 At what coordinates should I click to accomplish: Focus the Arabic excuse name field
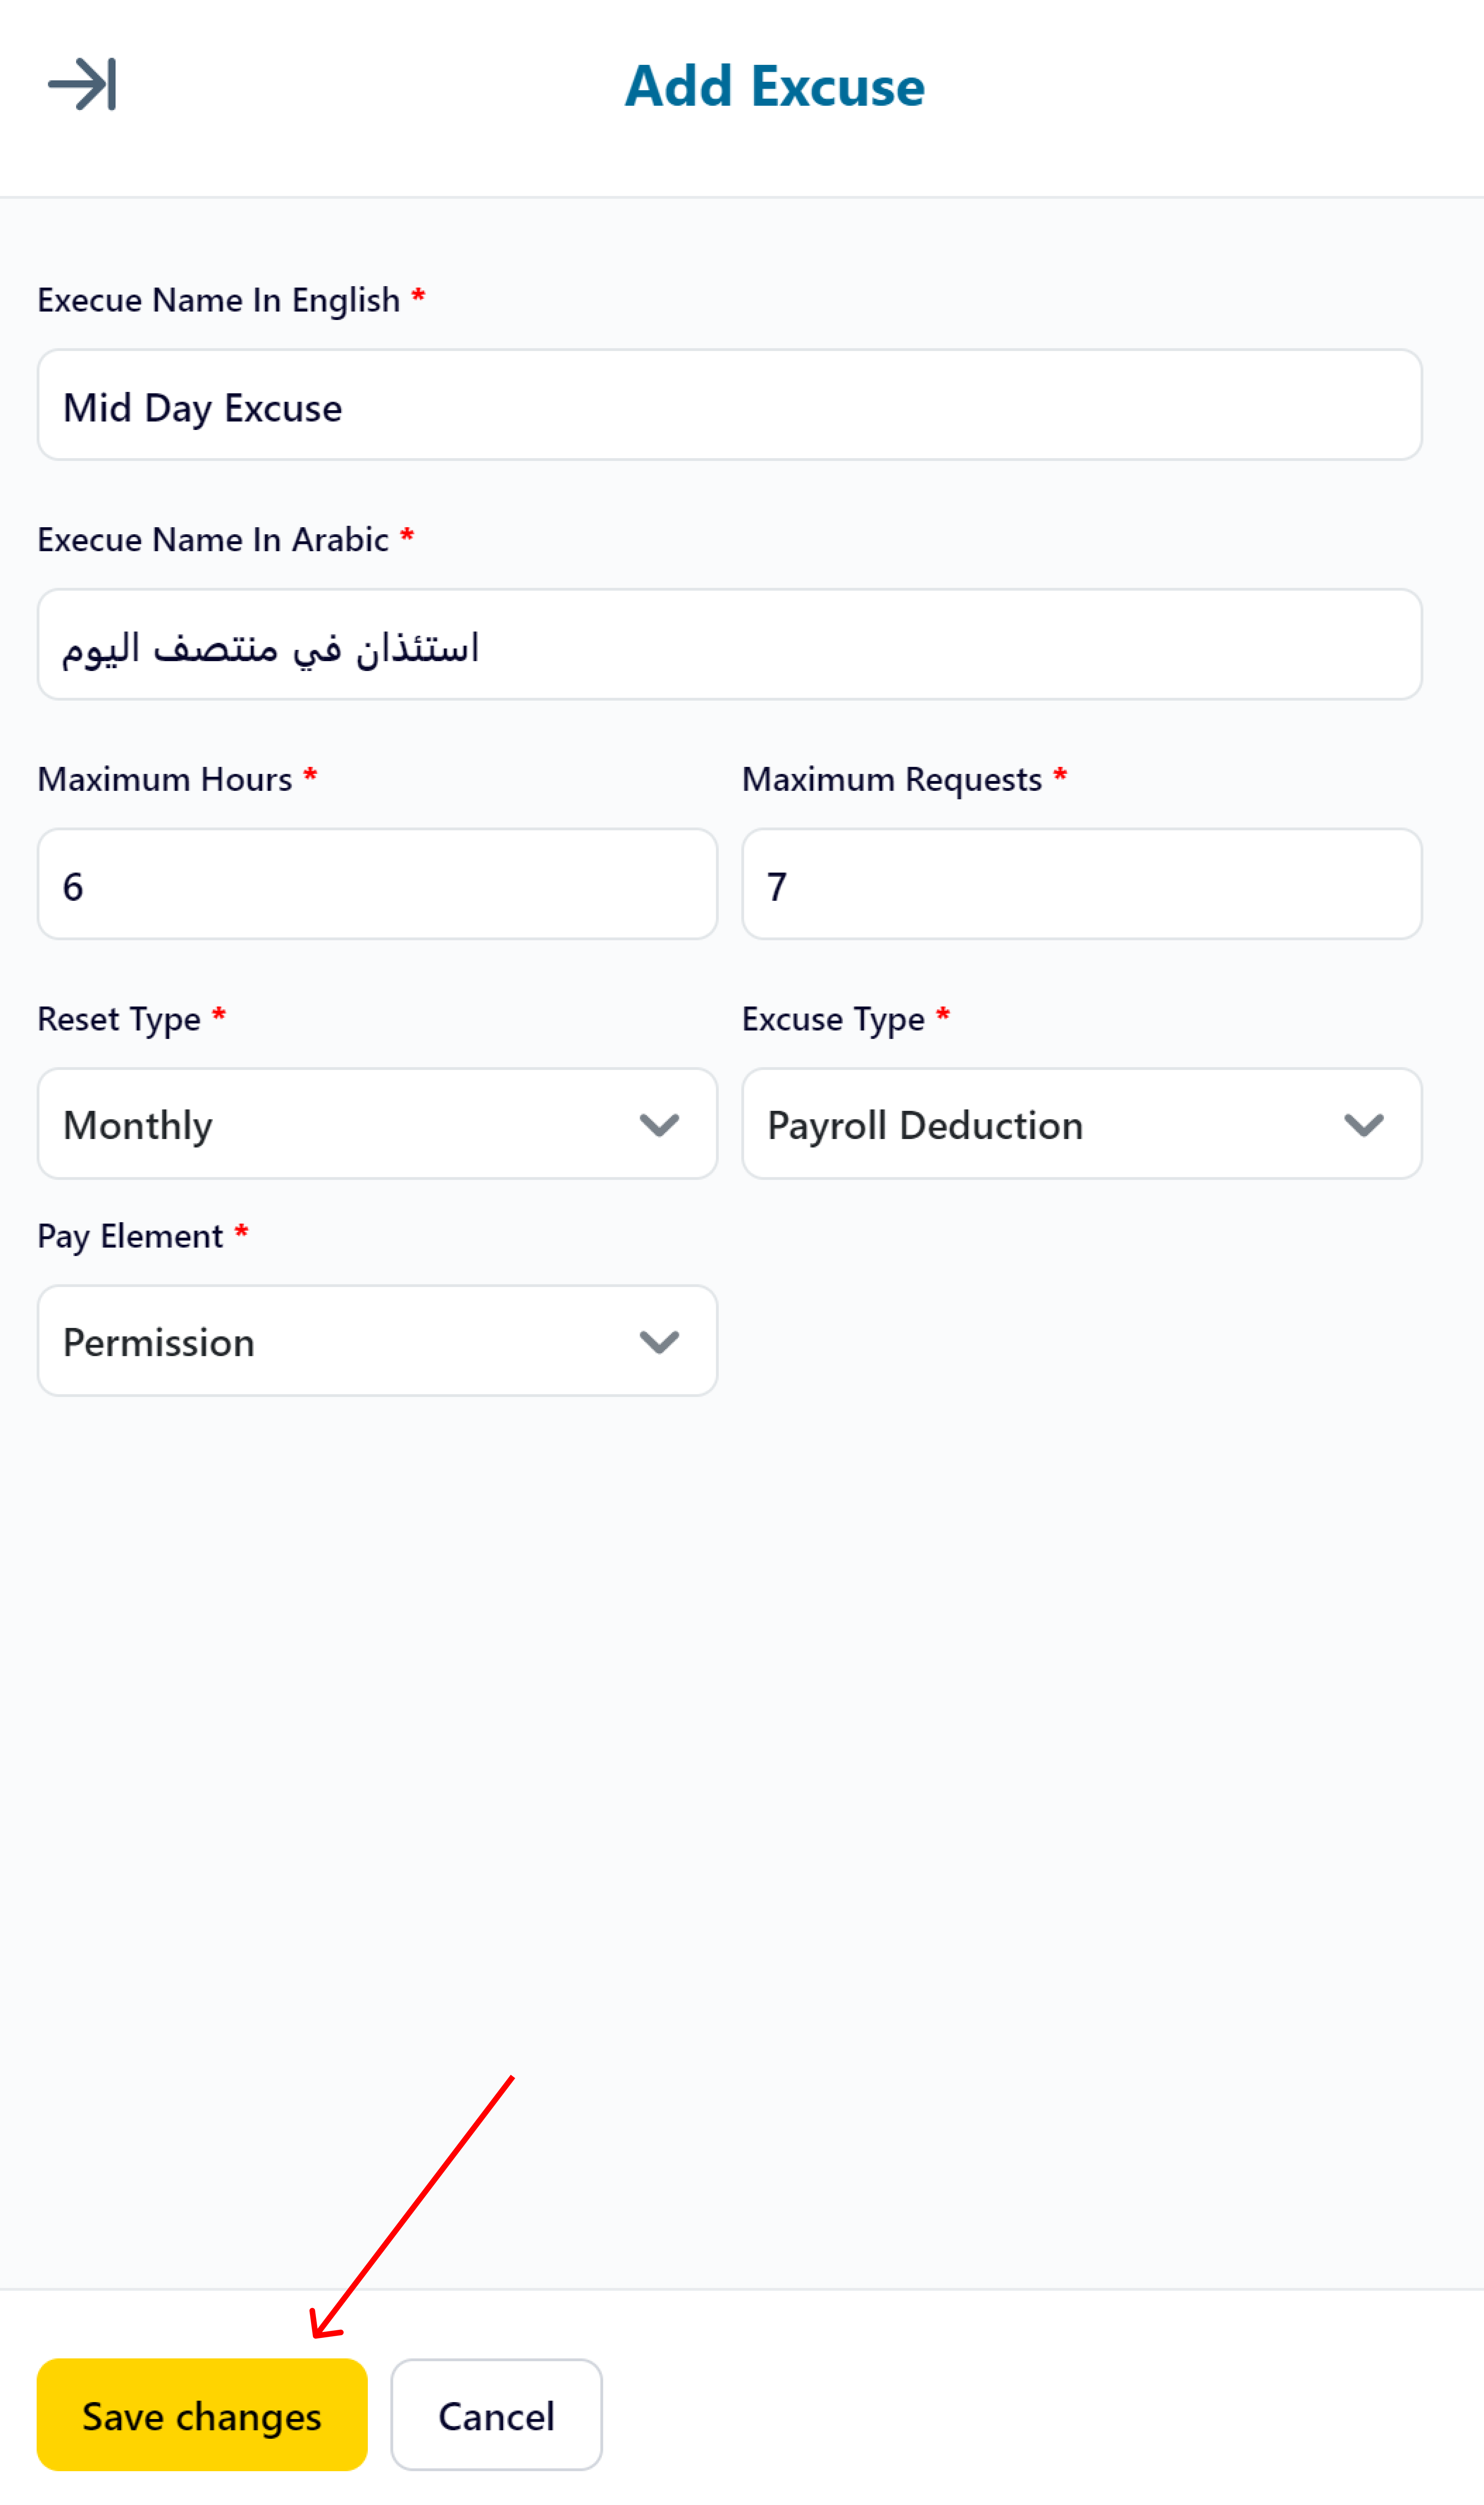point(729,645)
